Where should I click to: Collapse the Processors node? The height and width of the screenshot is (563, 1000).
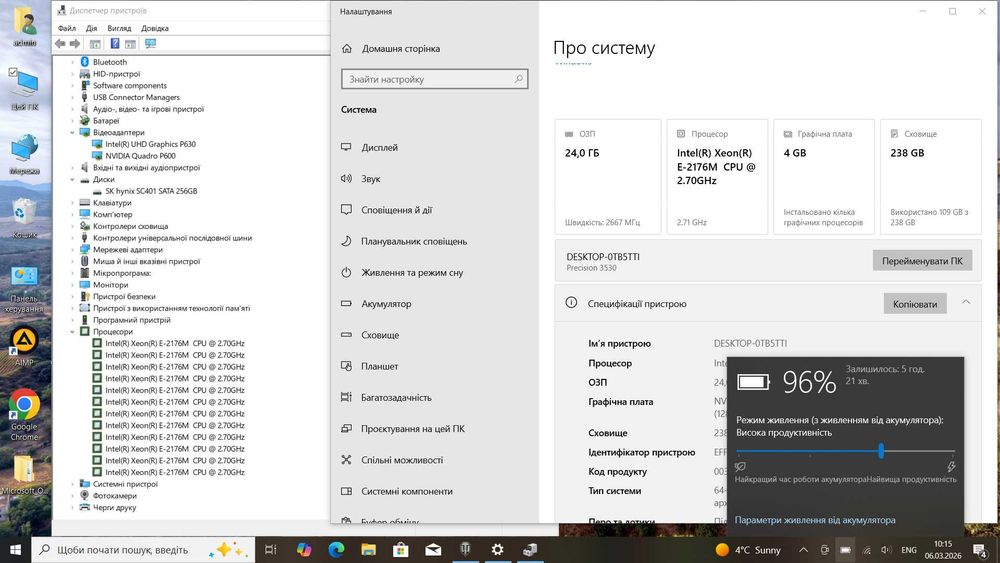[x=72, y=332]
